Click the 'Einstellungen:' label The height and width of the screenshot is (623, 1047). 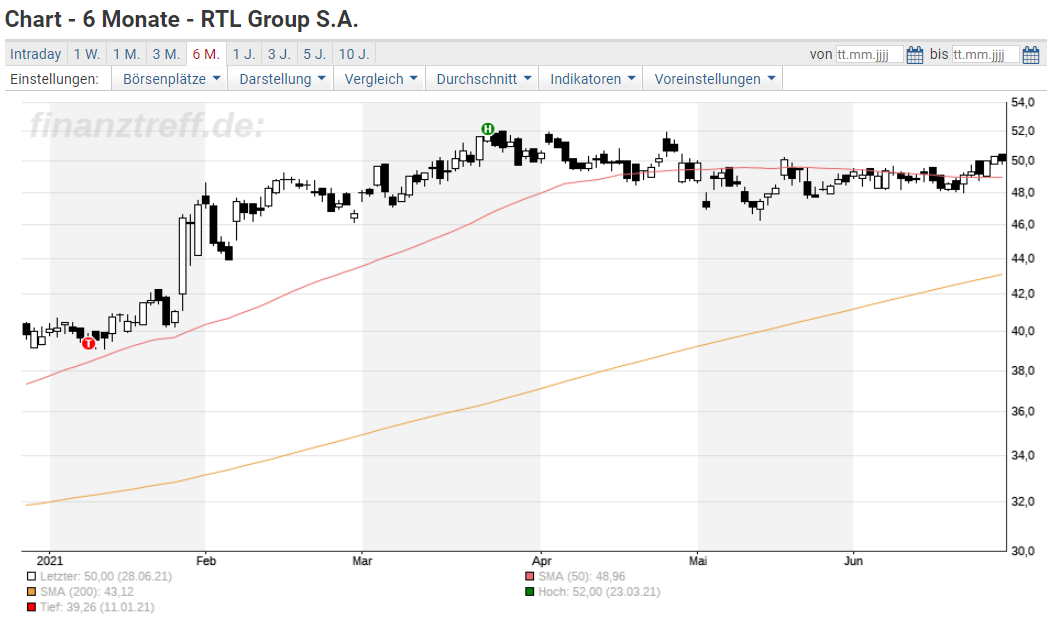click(55, 79)
